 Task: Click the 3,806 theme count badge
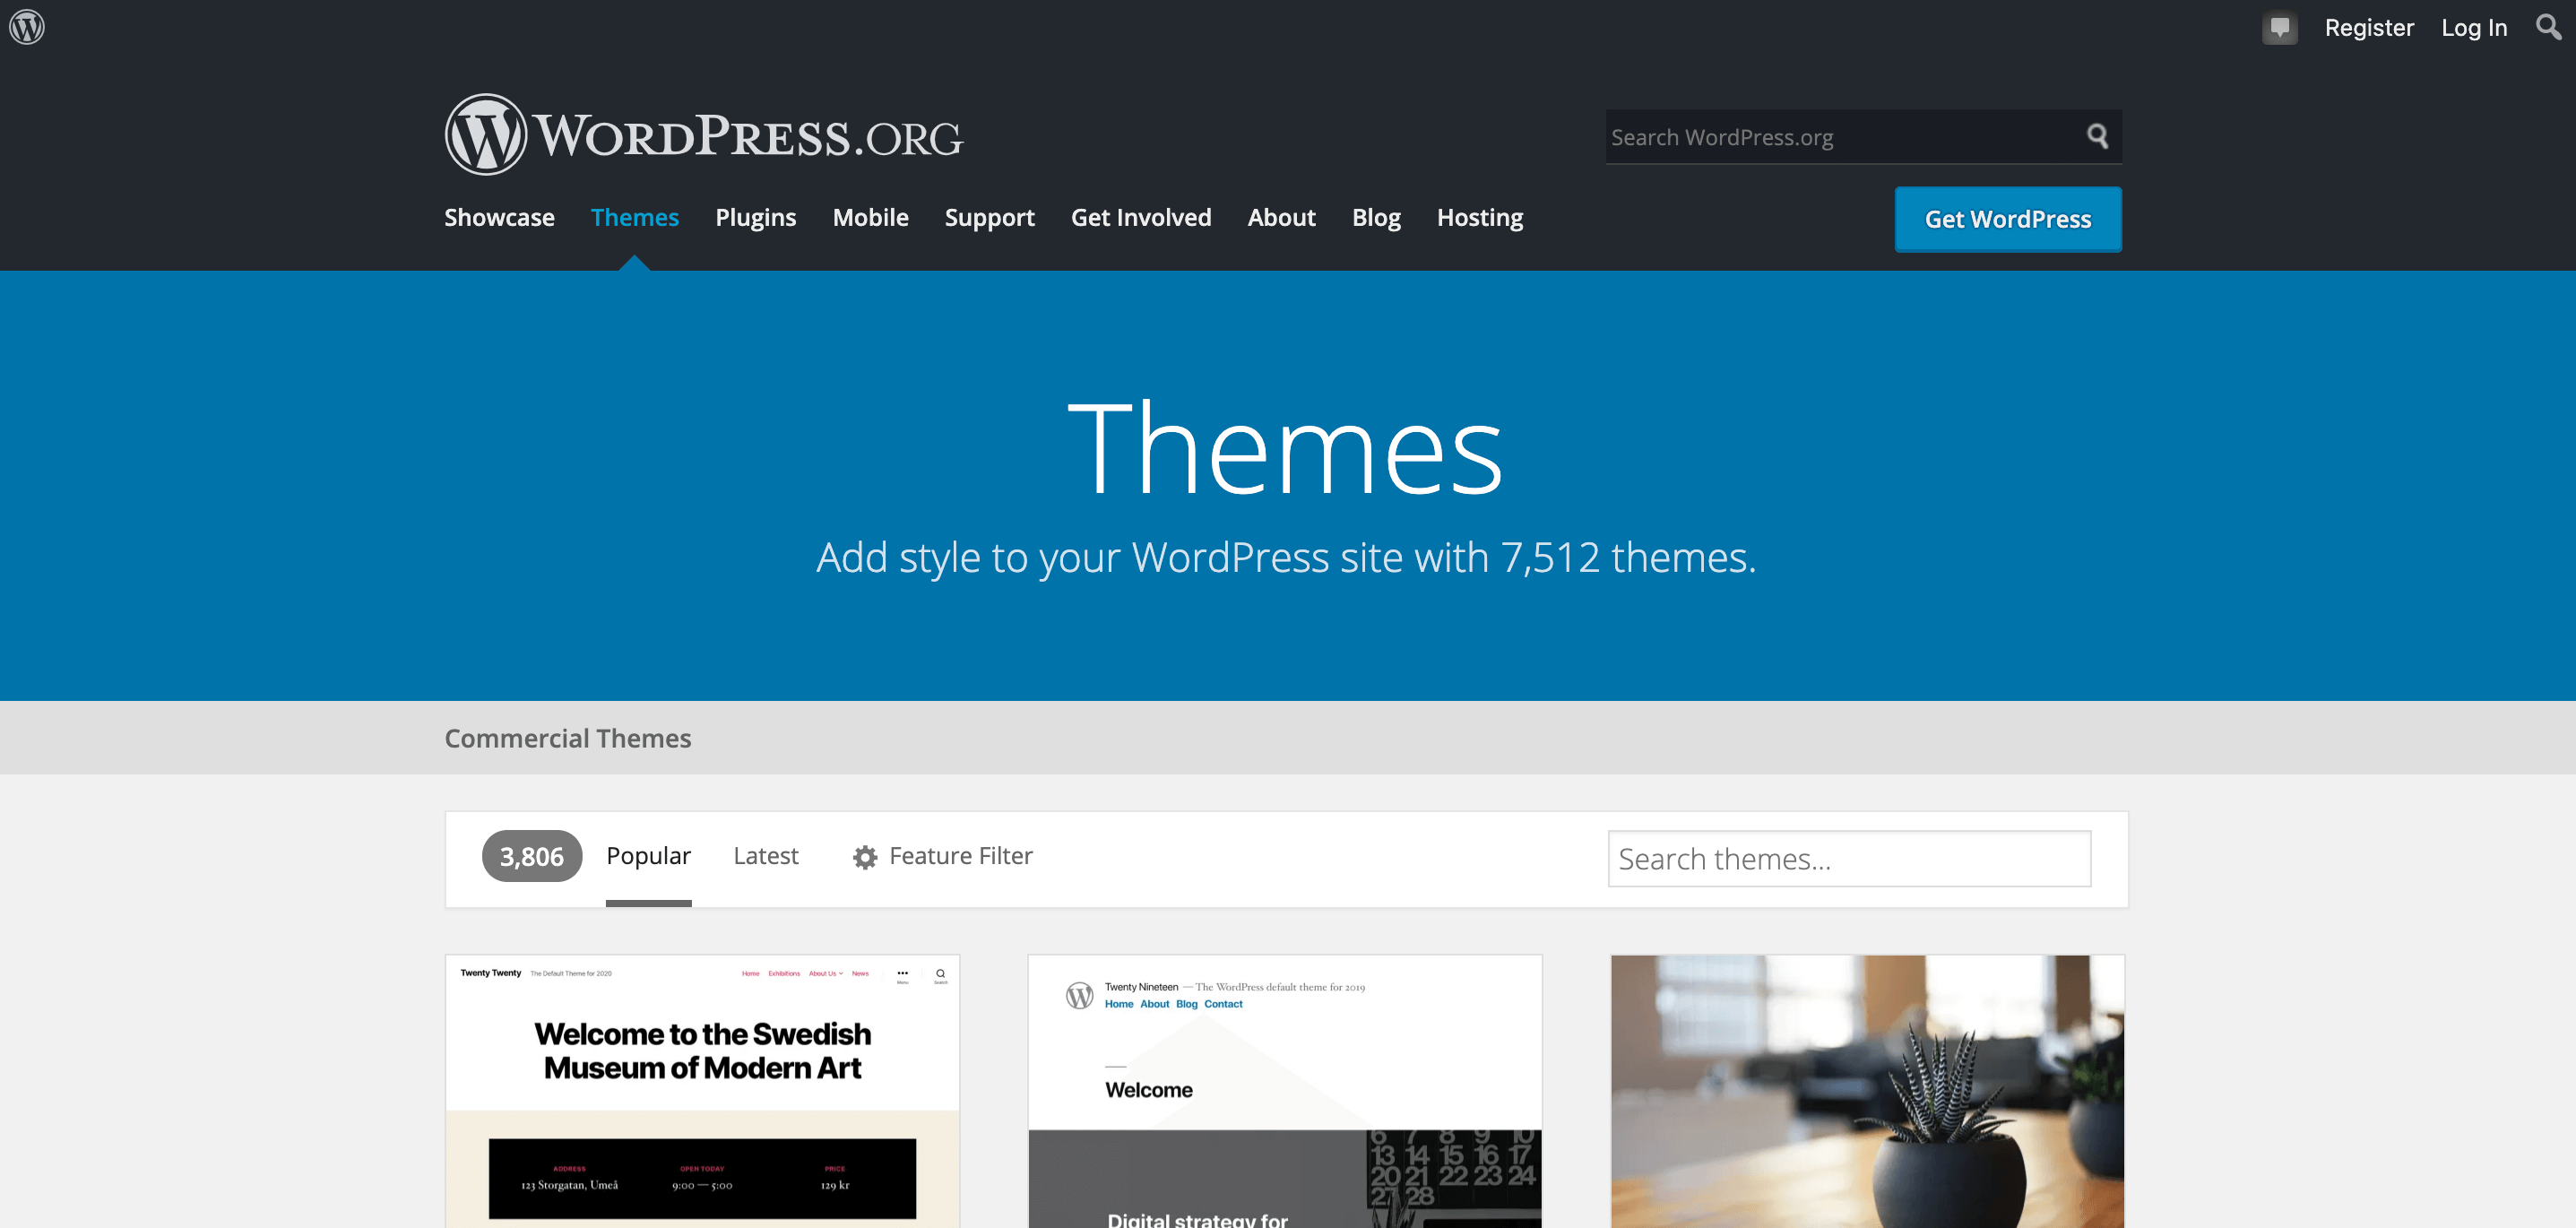[x=532, y=856]
